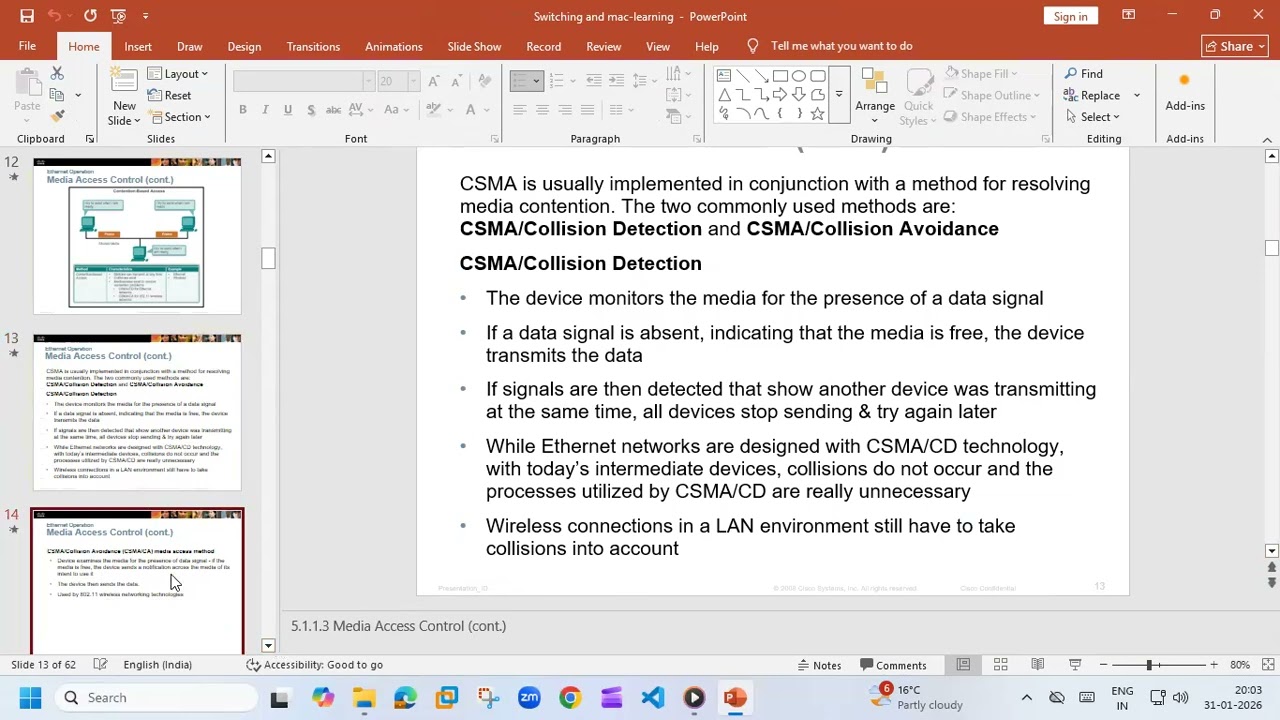Click the lightbulb Tell me icon
1280x720 pixels.
(753, 46)
